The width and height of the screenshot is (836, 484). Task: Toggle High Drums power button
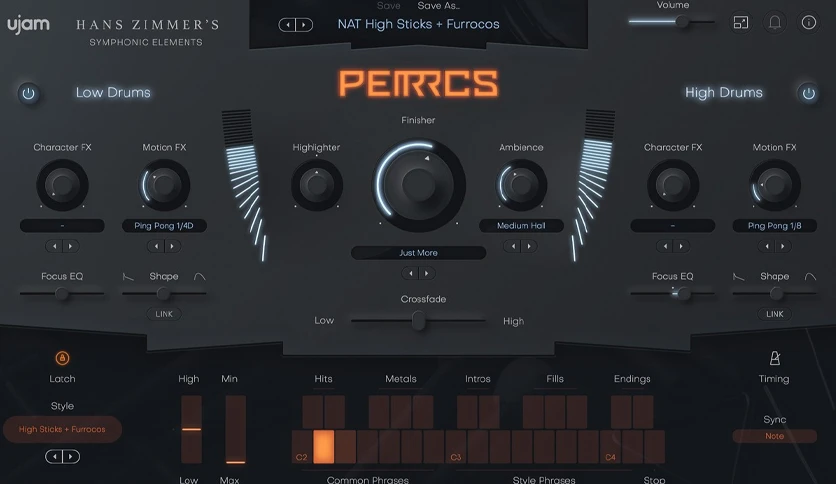808,94
